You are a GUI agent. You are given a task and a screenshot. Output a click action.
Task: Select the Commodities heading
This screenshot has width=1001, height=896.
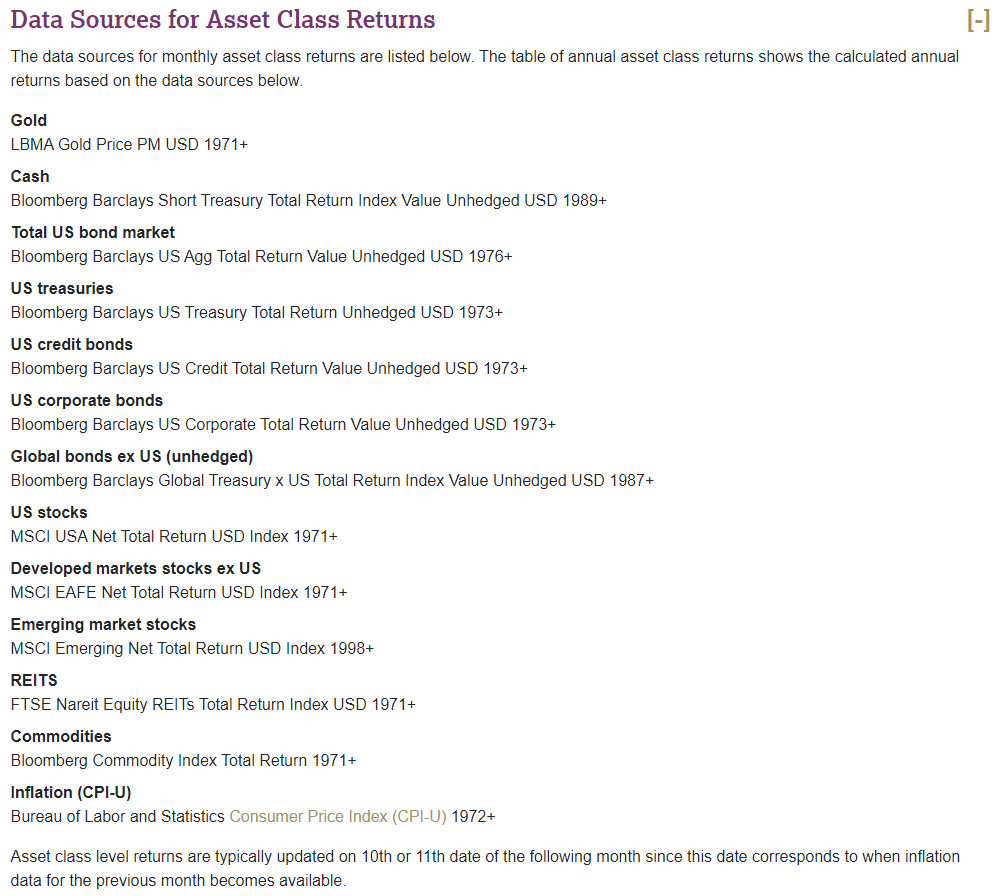tap(61, 736)
